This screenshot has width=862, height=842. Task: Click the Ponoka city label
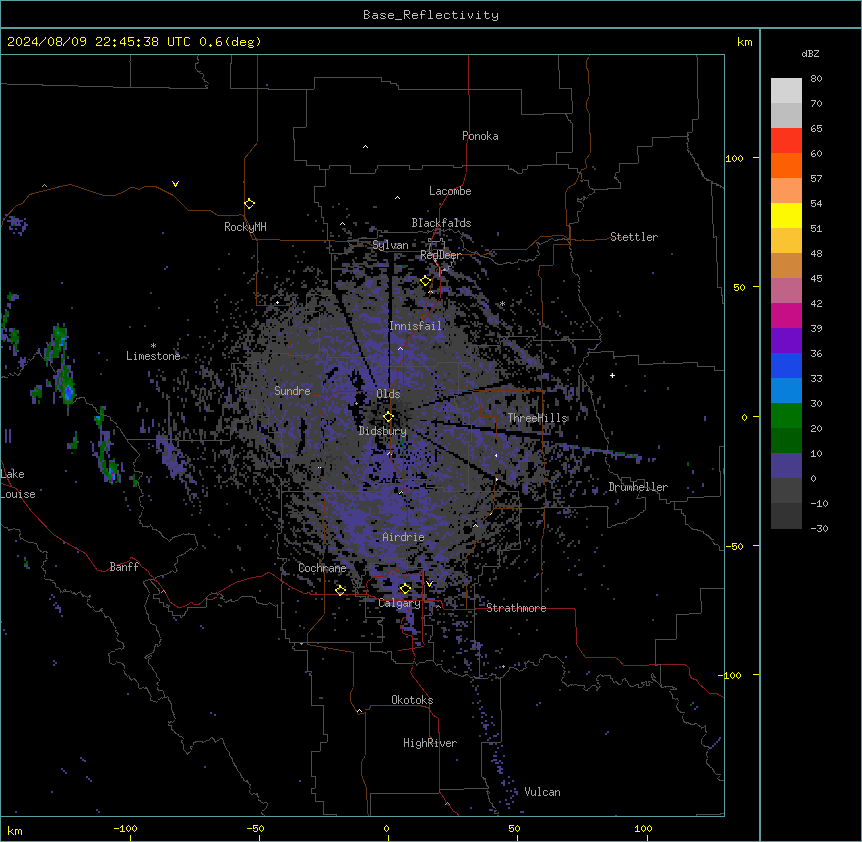click(x=480, y=136)
